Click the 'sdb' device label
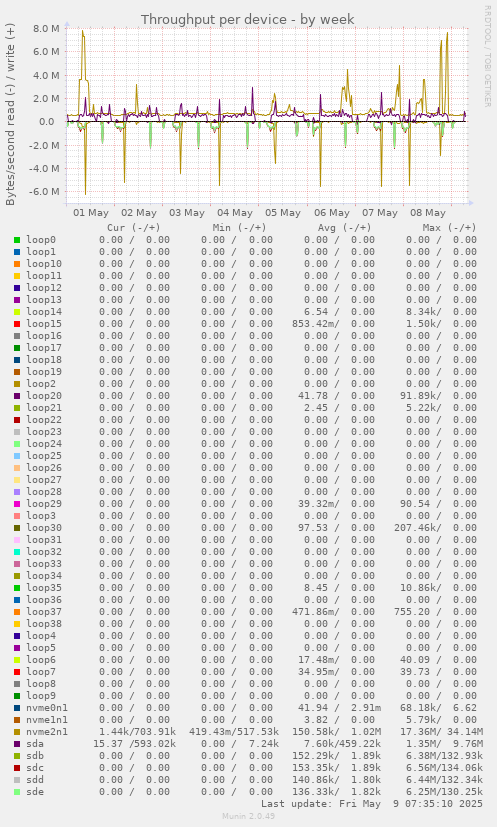 [x=35, y=756]
